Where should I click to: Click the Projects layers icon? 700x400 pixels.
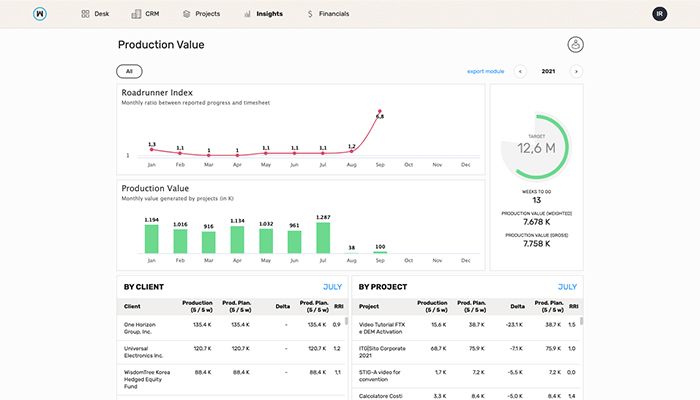pyautogui.click(x=186, y=14)
